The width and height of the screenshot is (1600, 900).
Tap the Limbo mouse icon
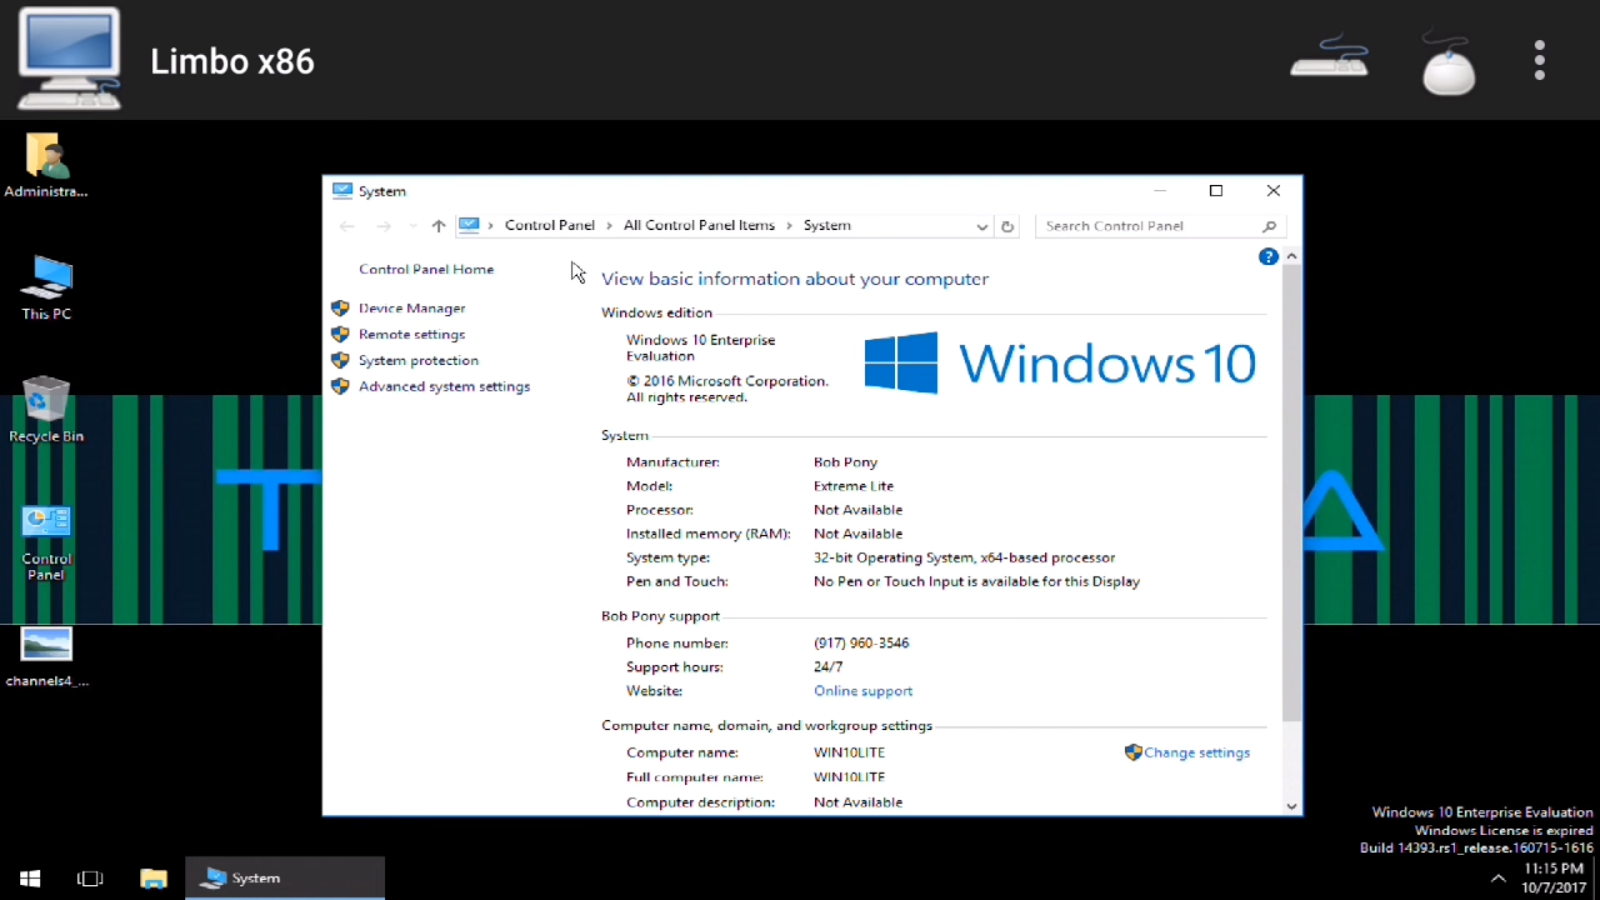pos(1448,62)
